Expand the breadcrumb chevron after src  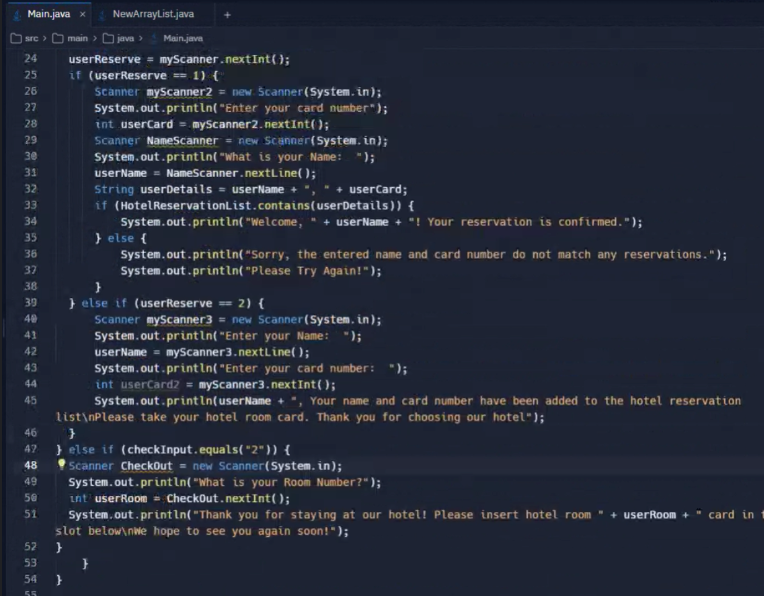click(44, 38)
